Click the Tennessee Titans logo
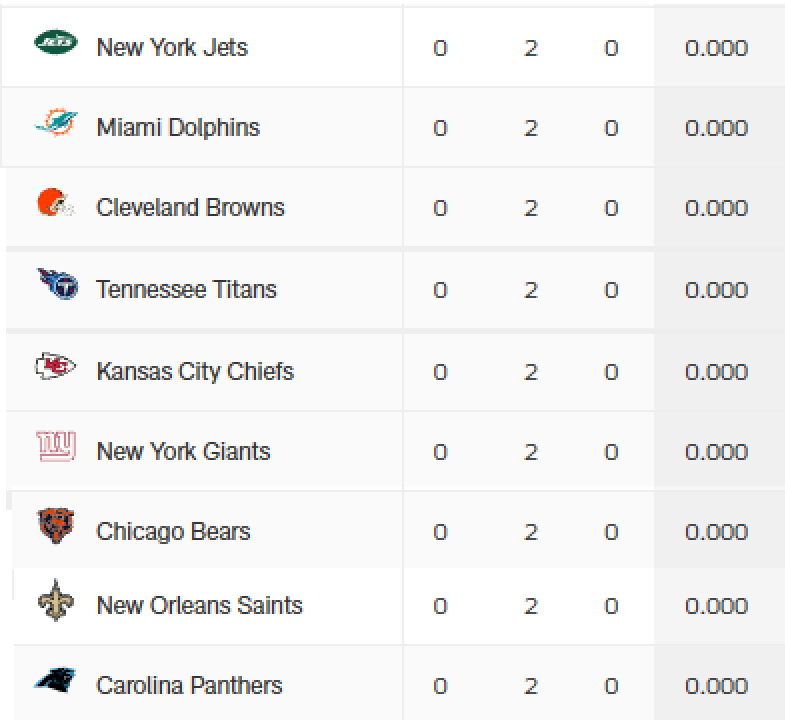Image resolution: width=785 pixels, height=720 pixels. [57, 284]
